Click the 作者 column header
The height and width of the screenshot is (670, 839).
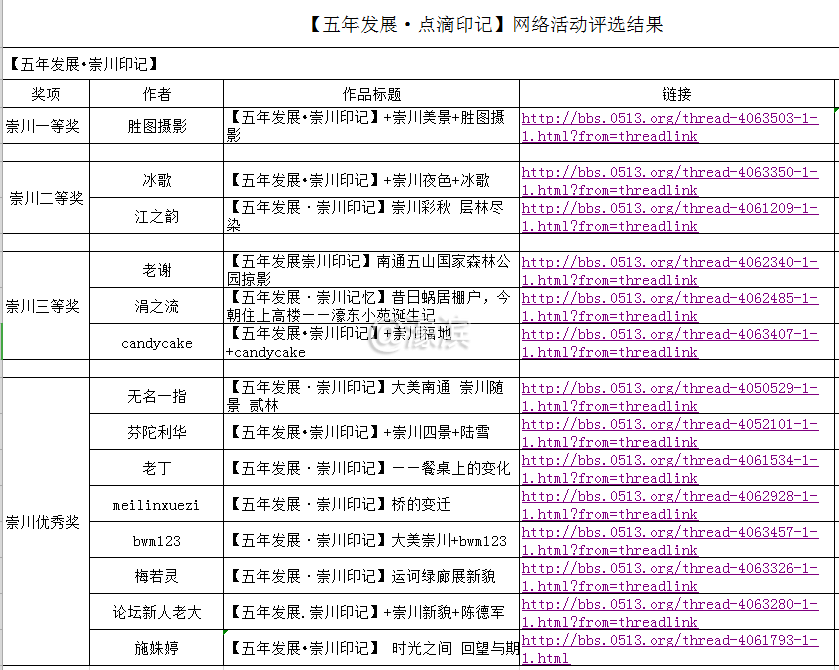point(156,93)
